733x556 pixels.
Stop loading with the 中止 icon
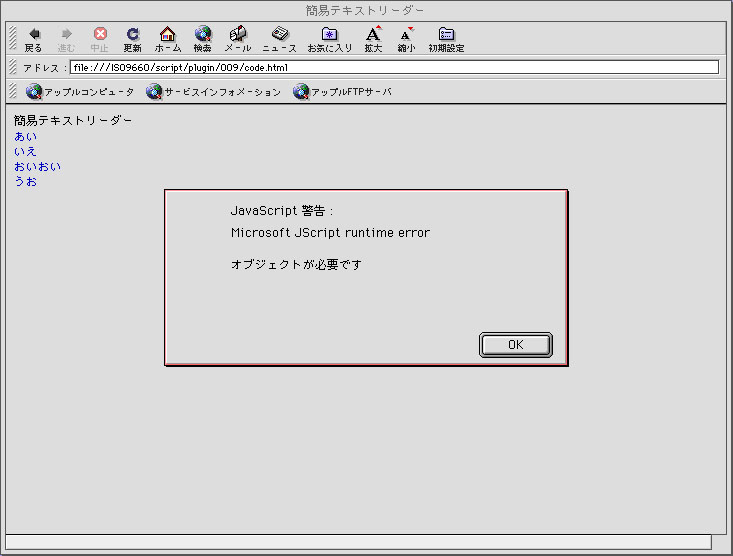(100, 39)
